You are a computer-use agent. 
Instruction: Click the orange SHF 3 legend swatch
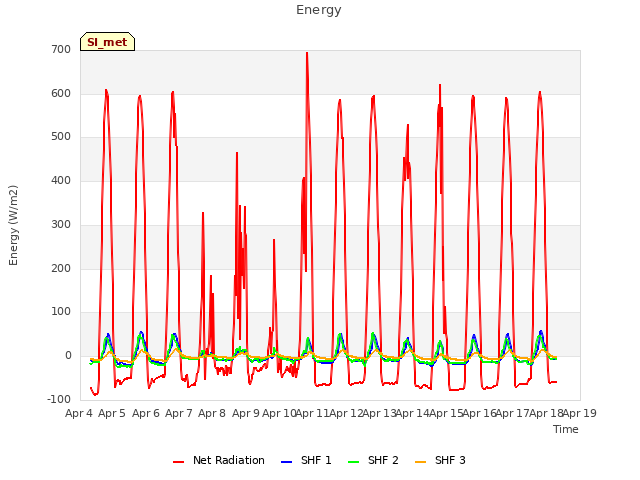pyautogui.click(x=421, y=462)
